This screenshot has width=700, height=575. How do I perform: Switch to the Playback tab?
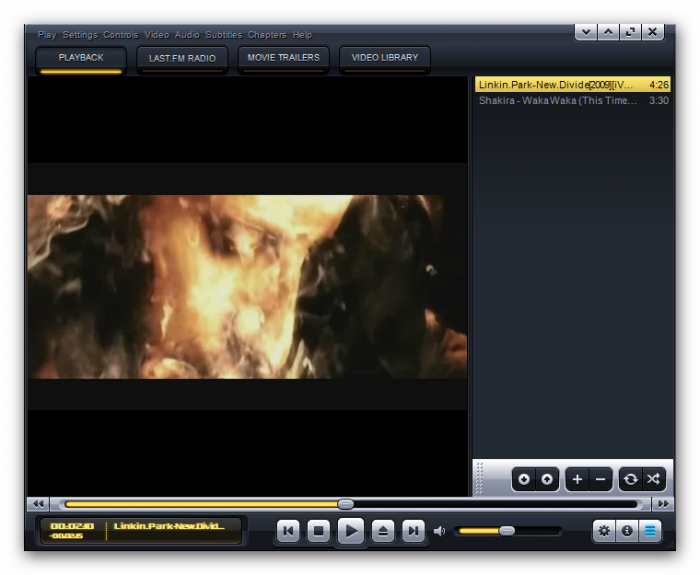pos(81,60)
